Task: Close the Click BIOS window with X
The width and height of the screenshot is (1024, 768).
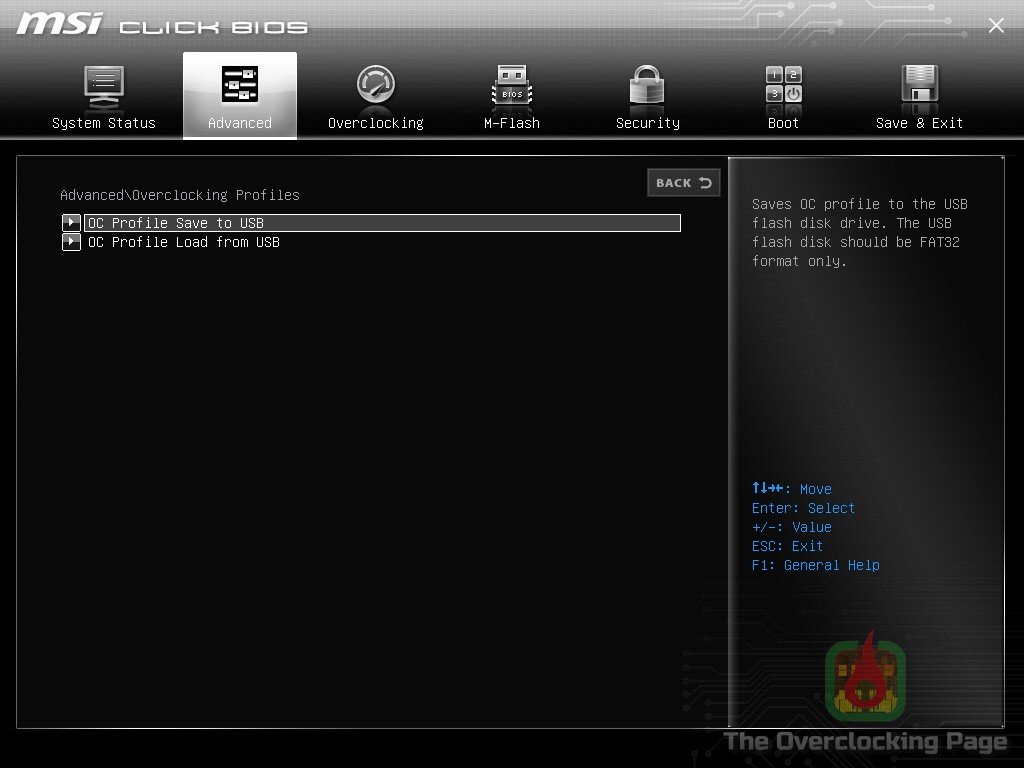Action: (996, 26)
